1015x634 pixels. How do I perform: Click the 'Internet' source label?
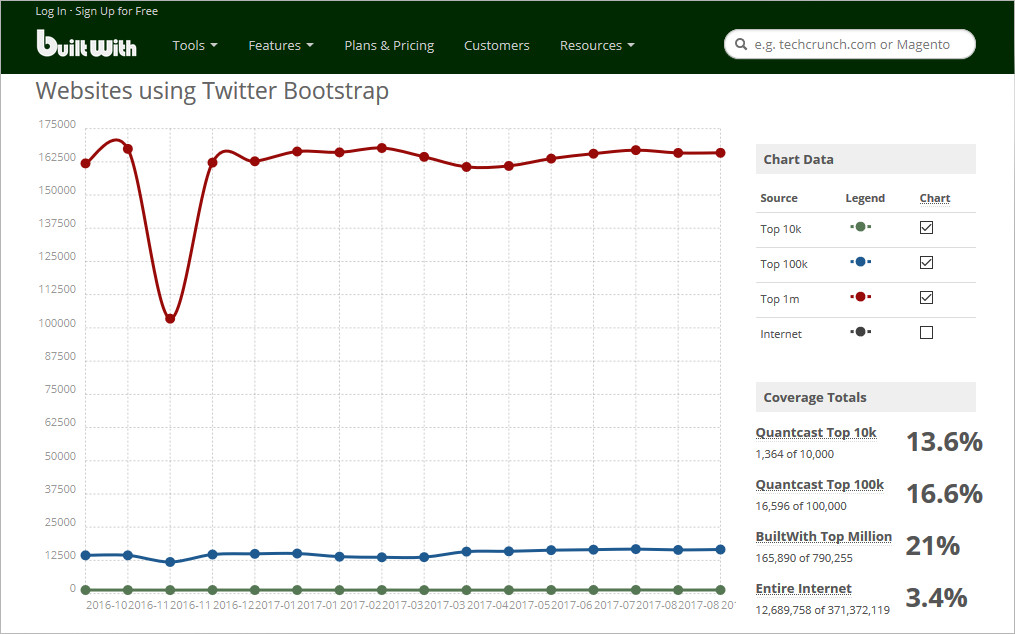(781, 334)
